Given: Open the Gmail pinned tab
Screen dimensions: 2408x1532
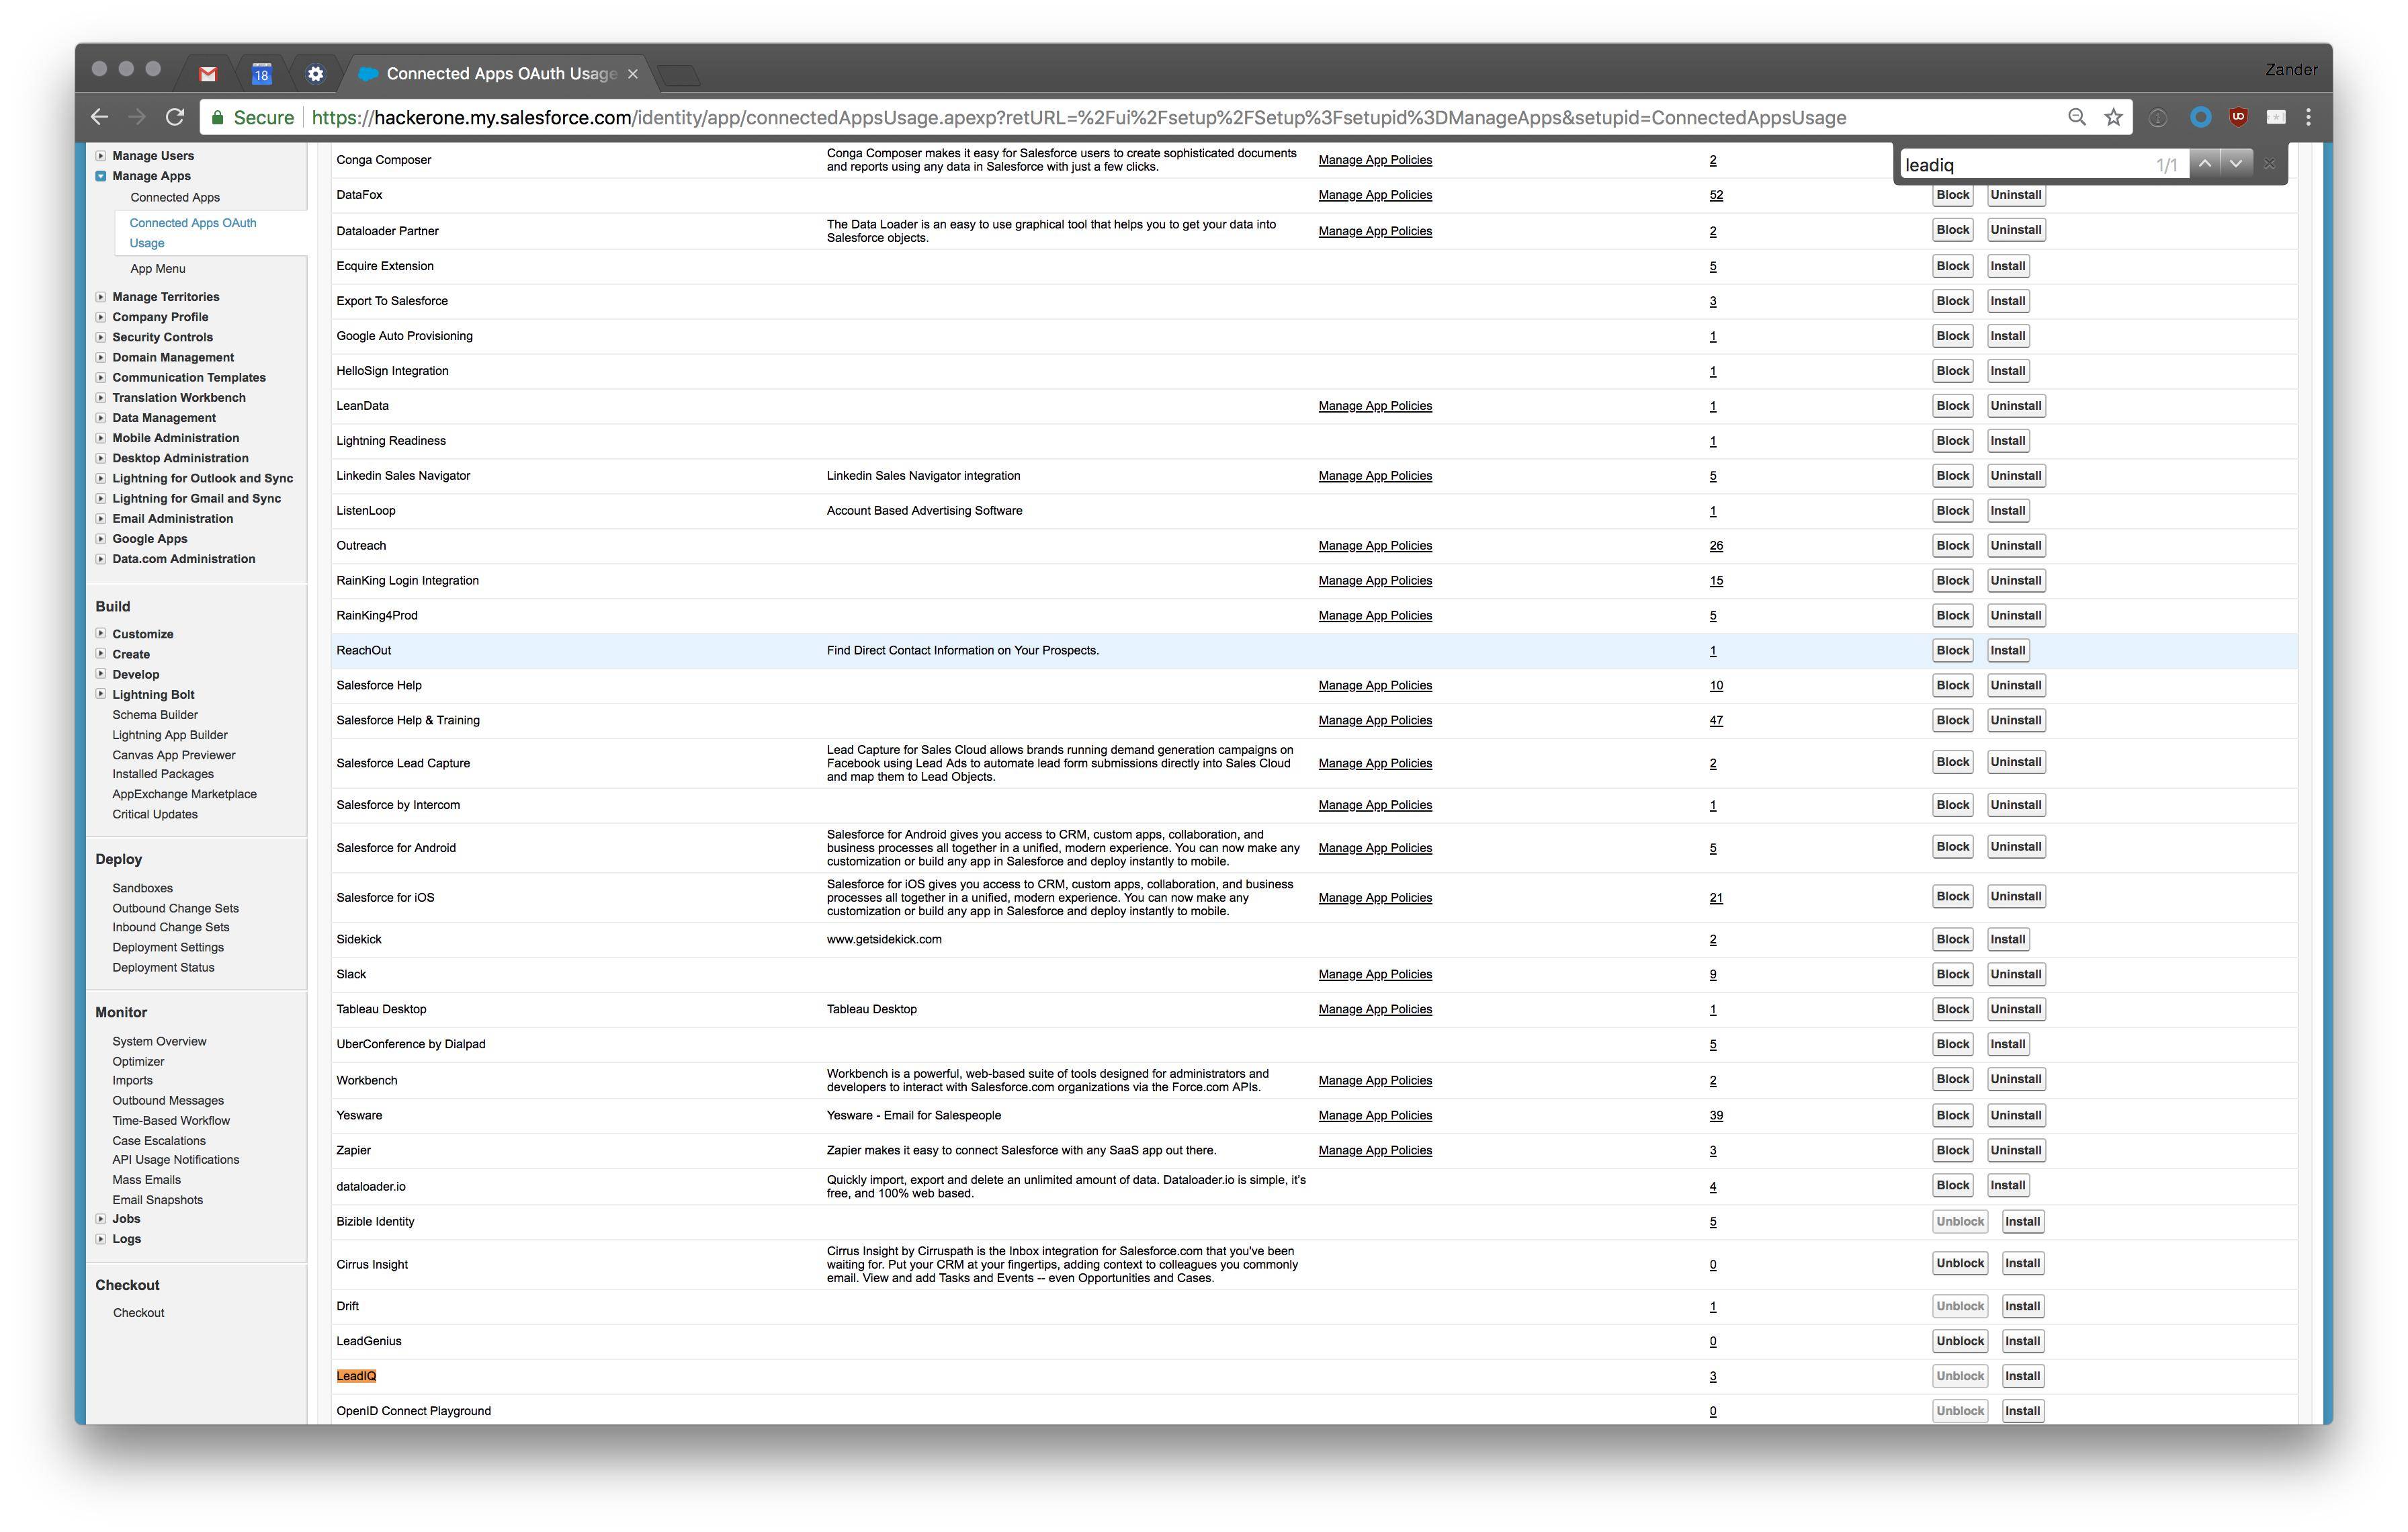Looking at the screenshot, I should tap(208, 74).
